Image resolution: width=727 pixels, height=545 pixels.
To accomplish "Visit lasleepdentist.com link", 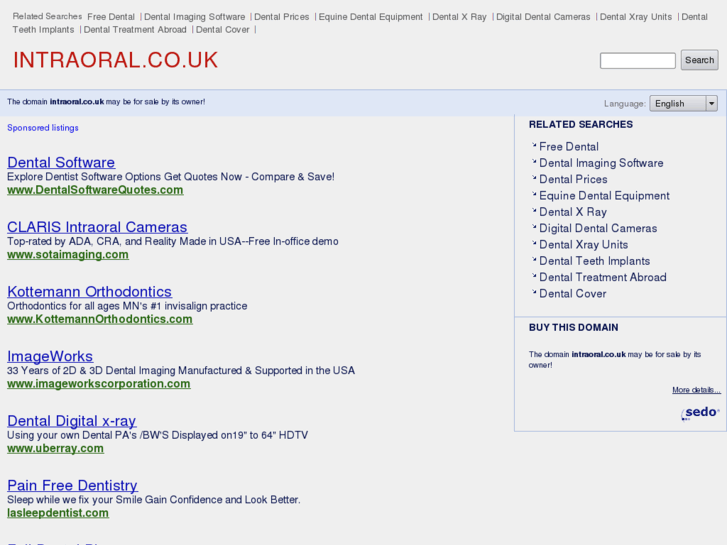I will tap(58, 513).
